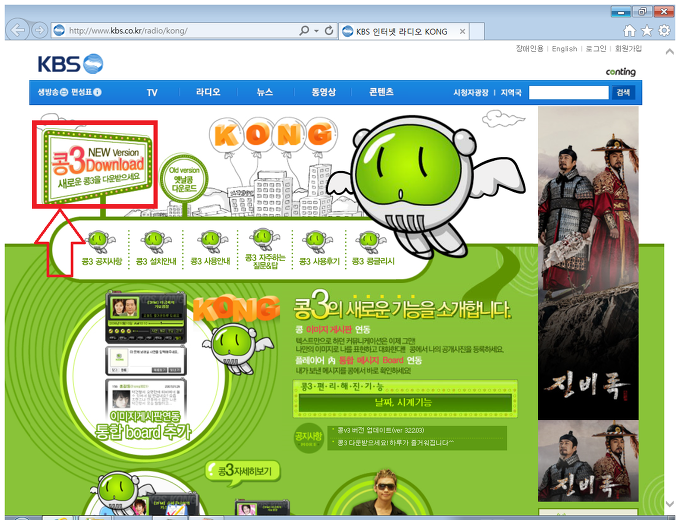Click the 날짜, 시계기능 banner
The height and width of the screenshot is (520, 680).
[x=405, y=402]
